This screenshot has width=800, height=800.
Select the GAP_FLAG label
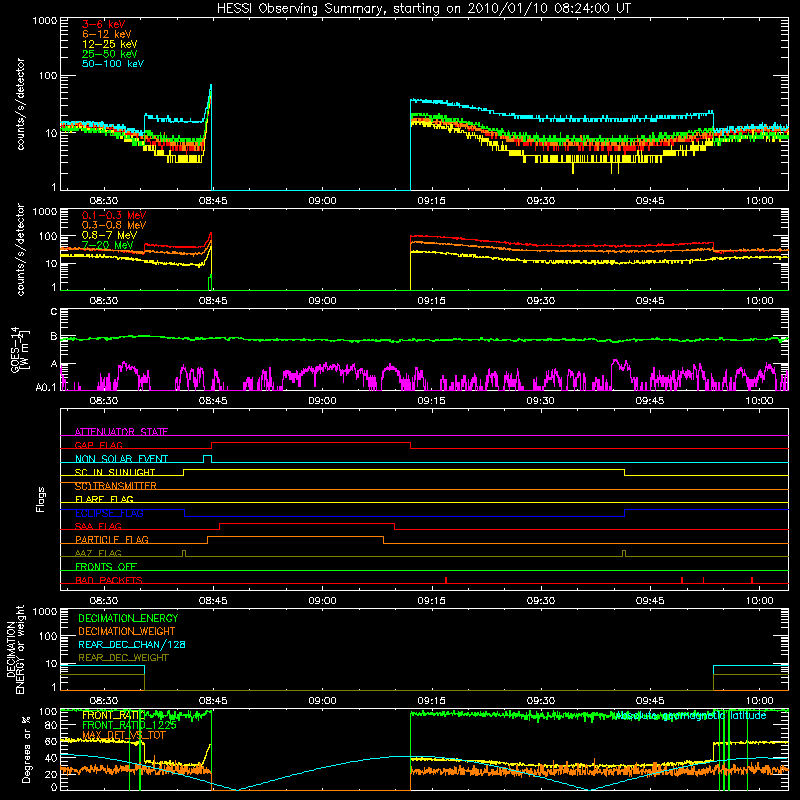pos(98,445)
